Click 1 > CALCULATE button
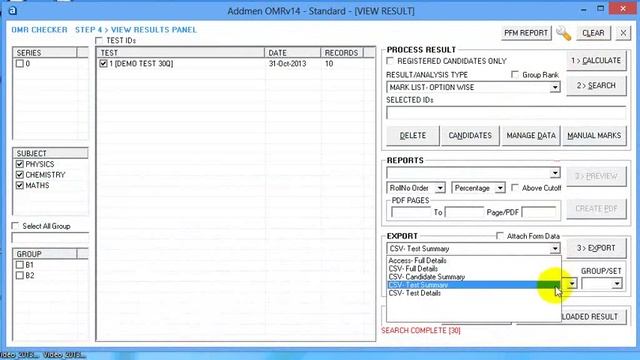Viewport: 640px width, 360px height. [596, 61]
